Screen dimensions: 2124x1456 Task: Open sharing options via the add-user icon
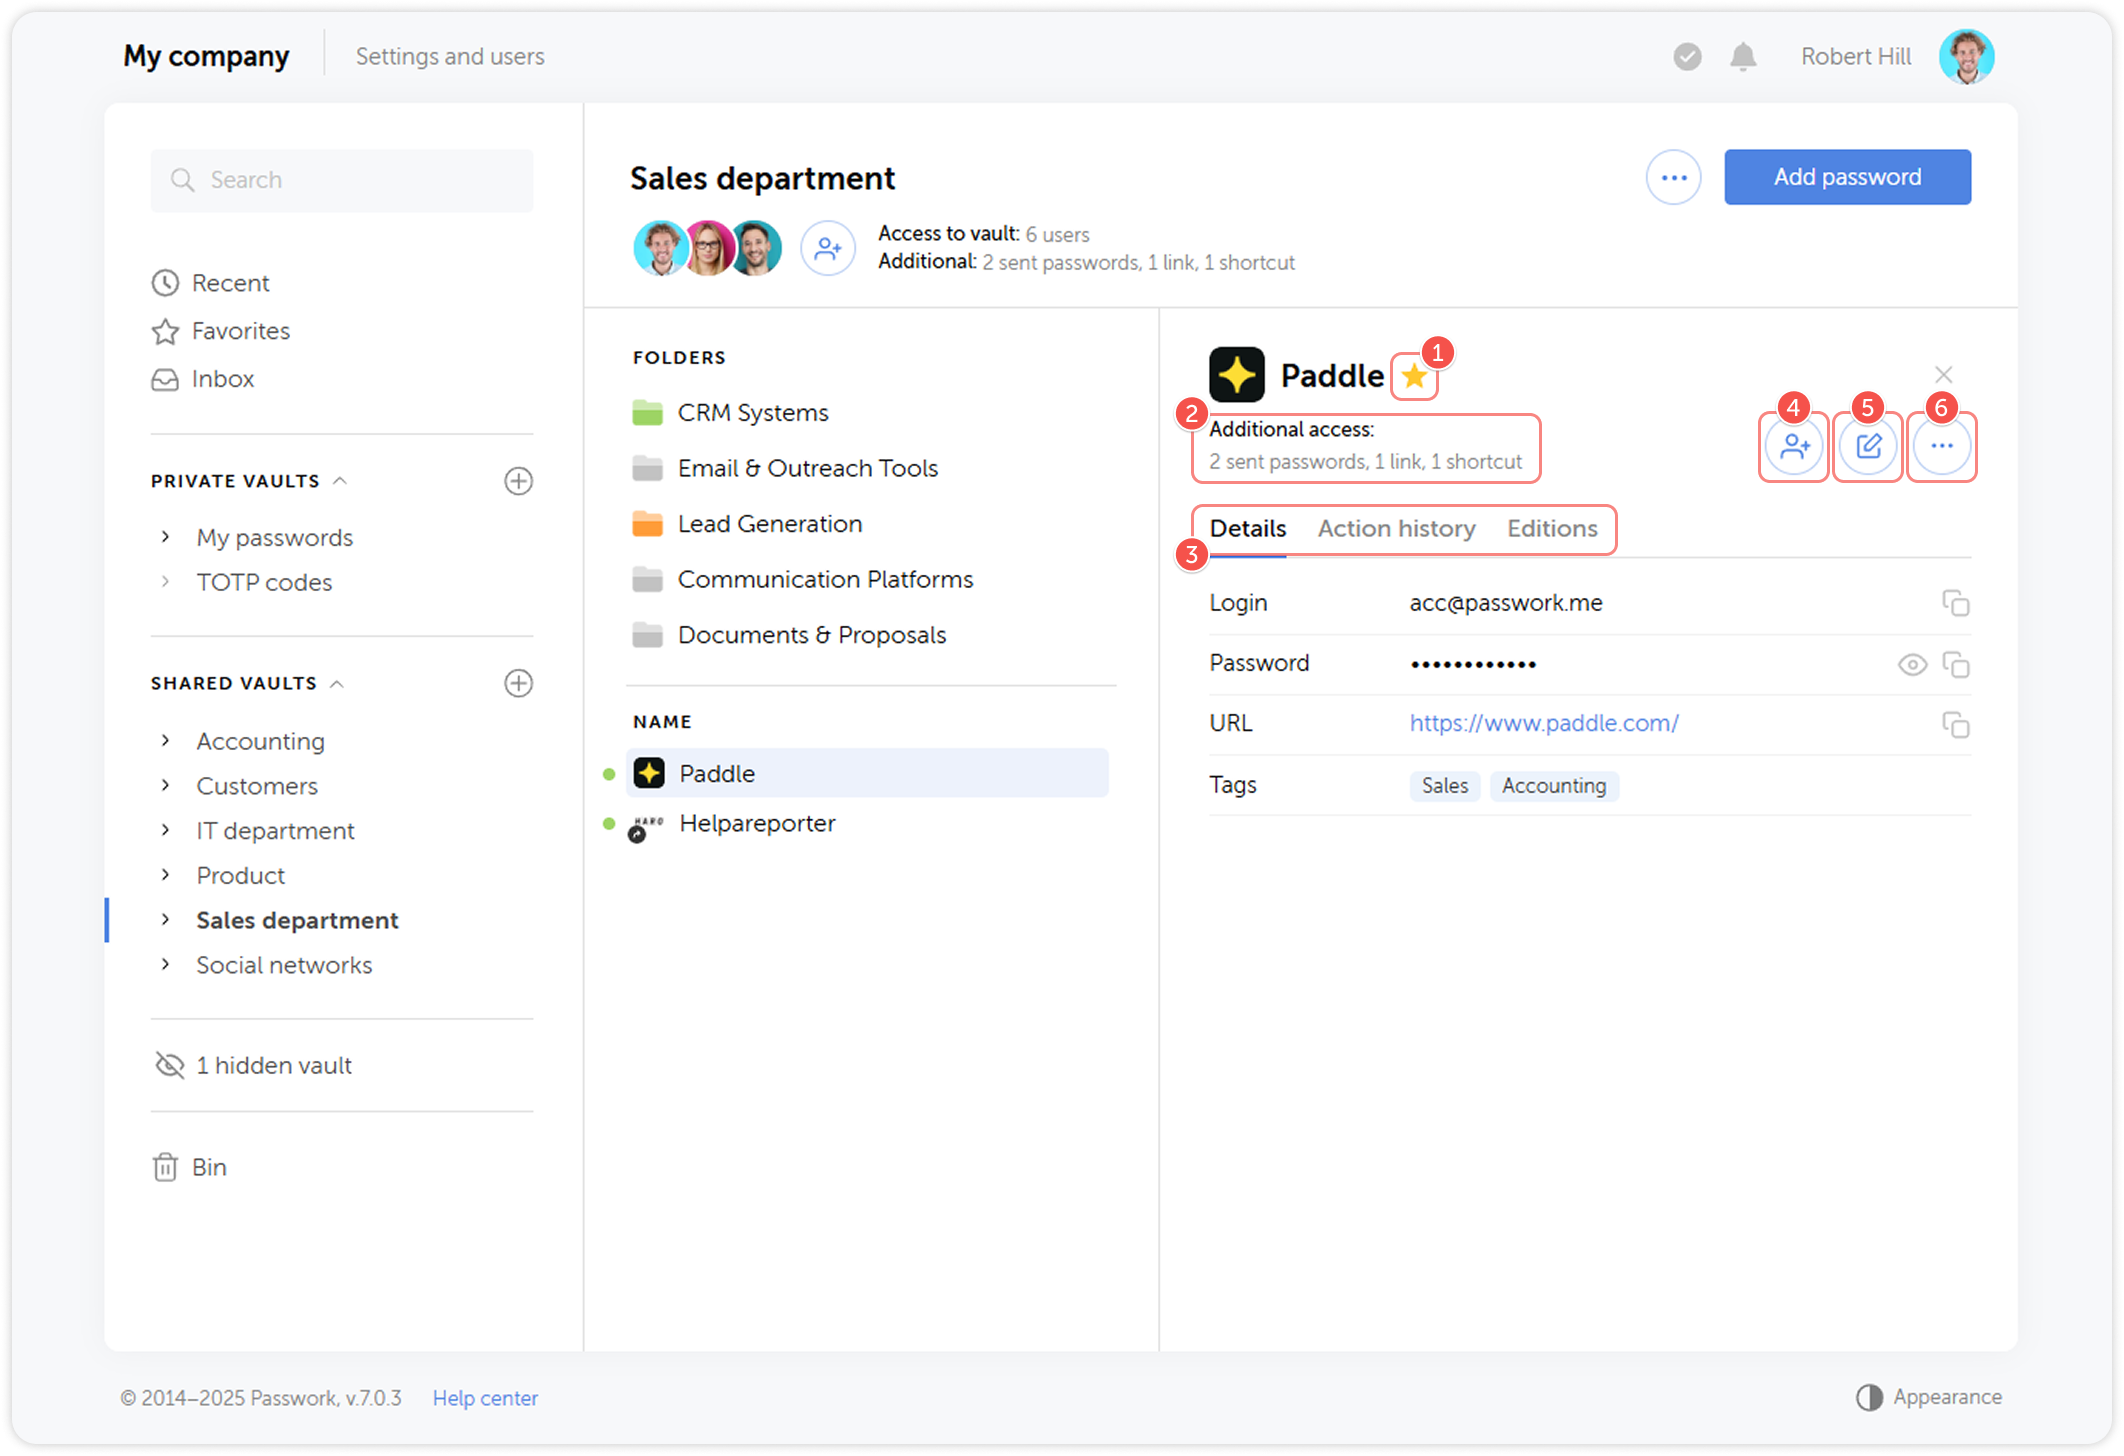(1793, 446)
